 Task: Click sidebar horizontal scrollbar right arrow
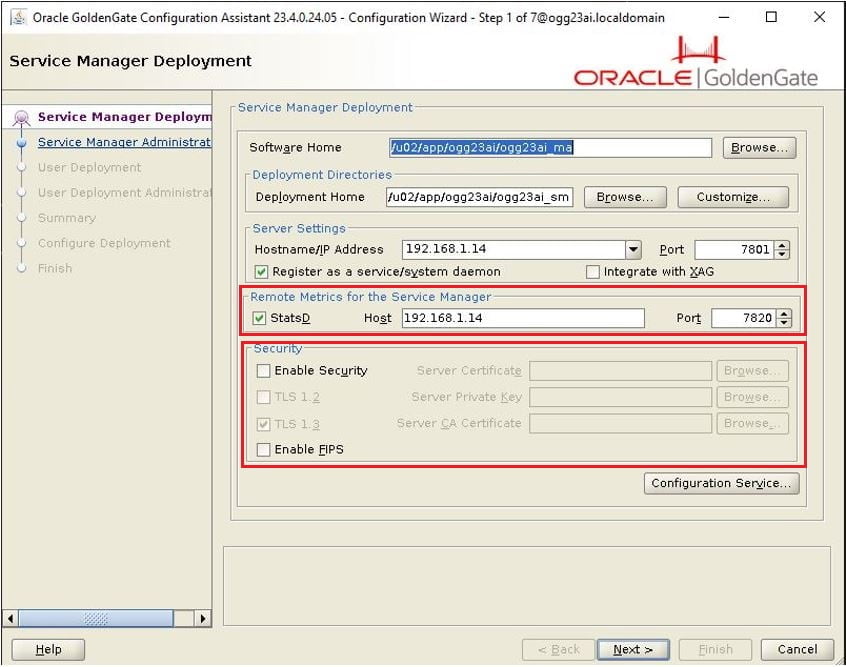click(202, 618)
